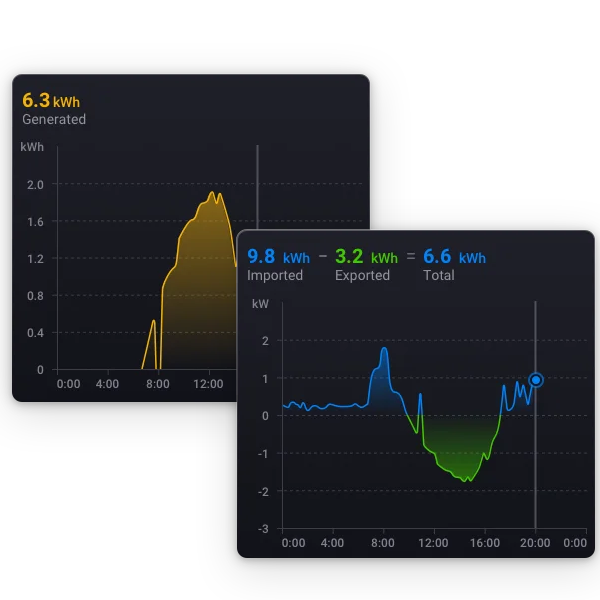Click the green export trough's lowest point
The width and height of the screenshot is (600, 600).
point(467,481)
